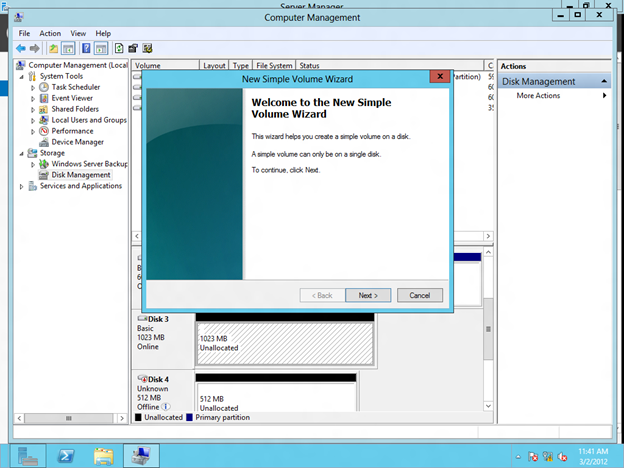Click the Back arrow toolbar icon
The width and height of the screenshot is (624, 468).
pos(20,48)
